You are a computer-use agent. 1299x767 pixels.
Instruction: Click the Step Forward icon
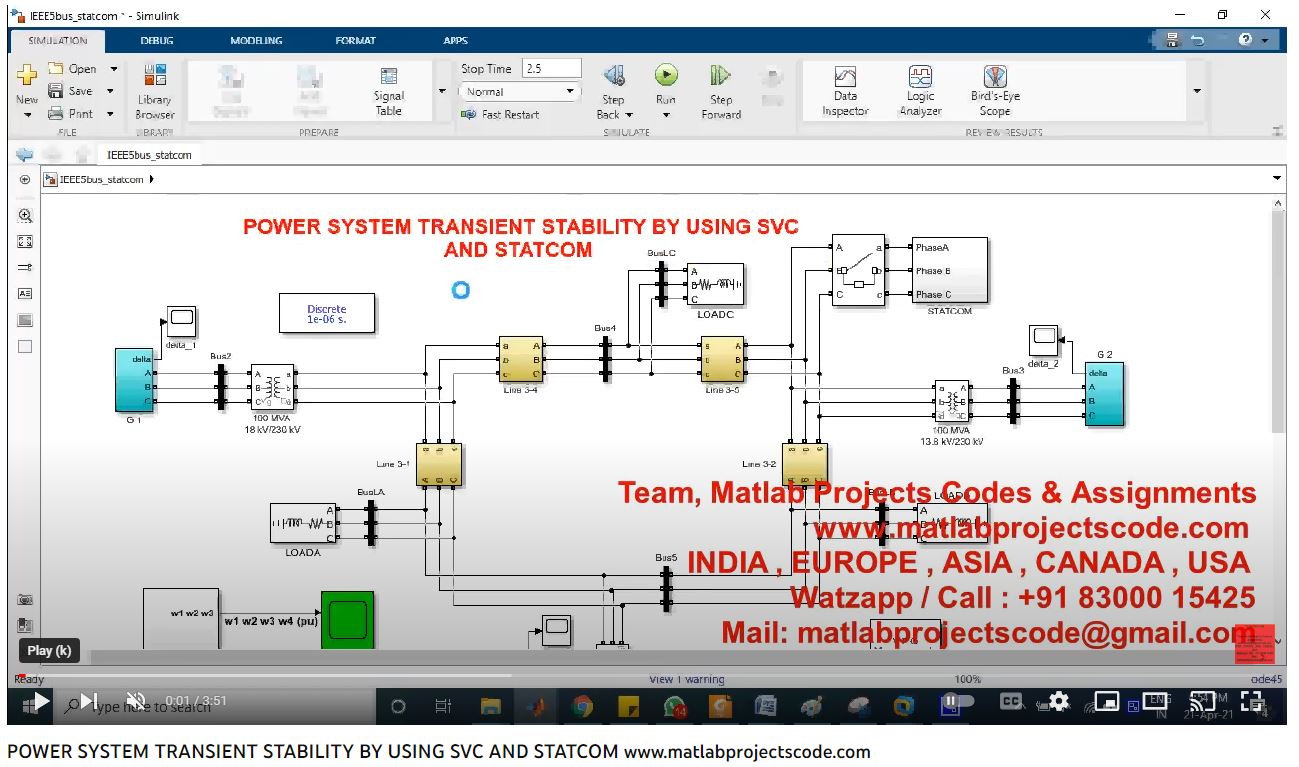721,77
